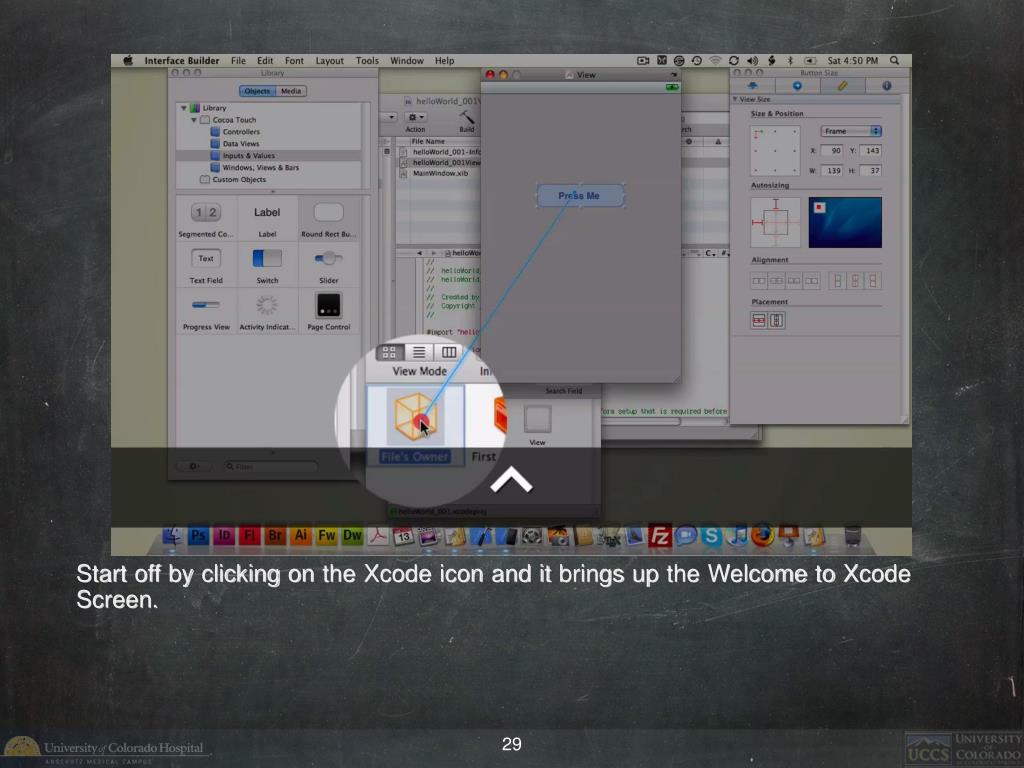Screen dimensions: 1024x768
Task: Select the Activity Indicator library object
Action: pyautogui.click(x=267, y=312)
